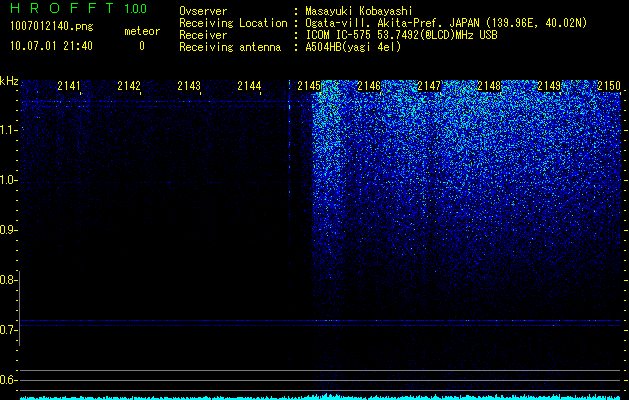The width and height of the screenshot is (629, 400).
Task: Click the 2142 time marker
Action: coord(129,86)
